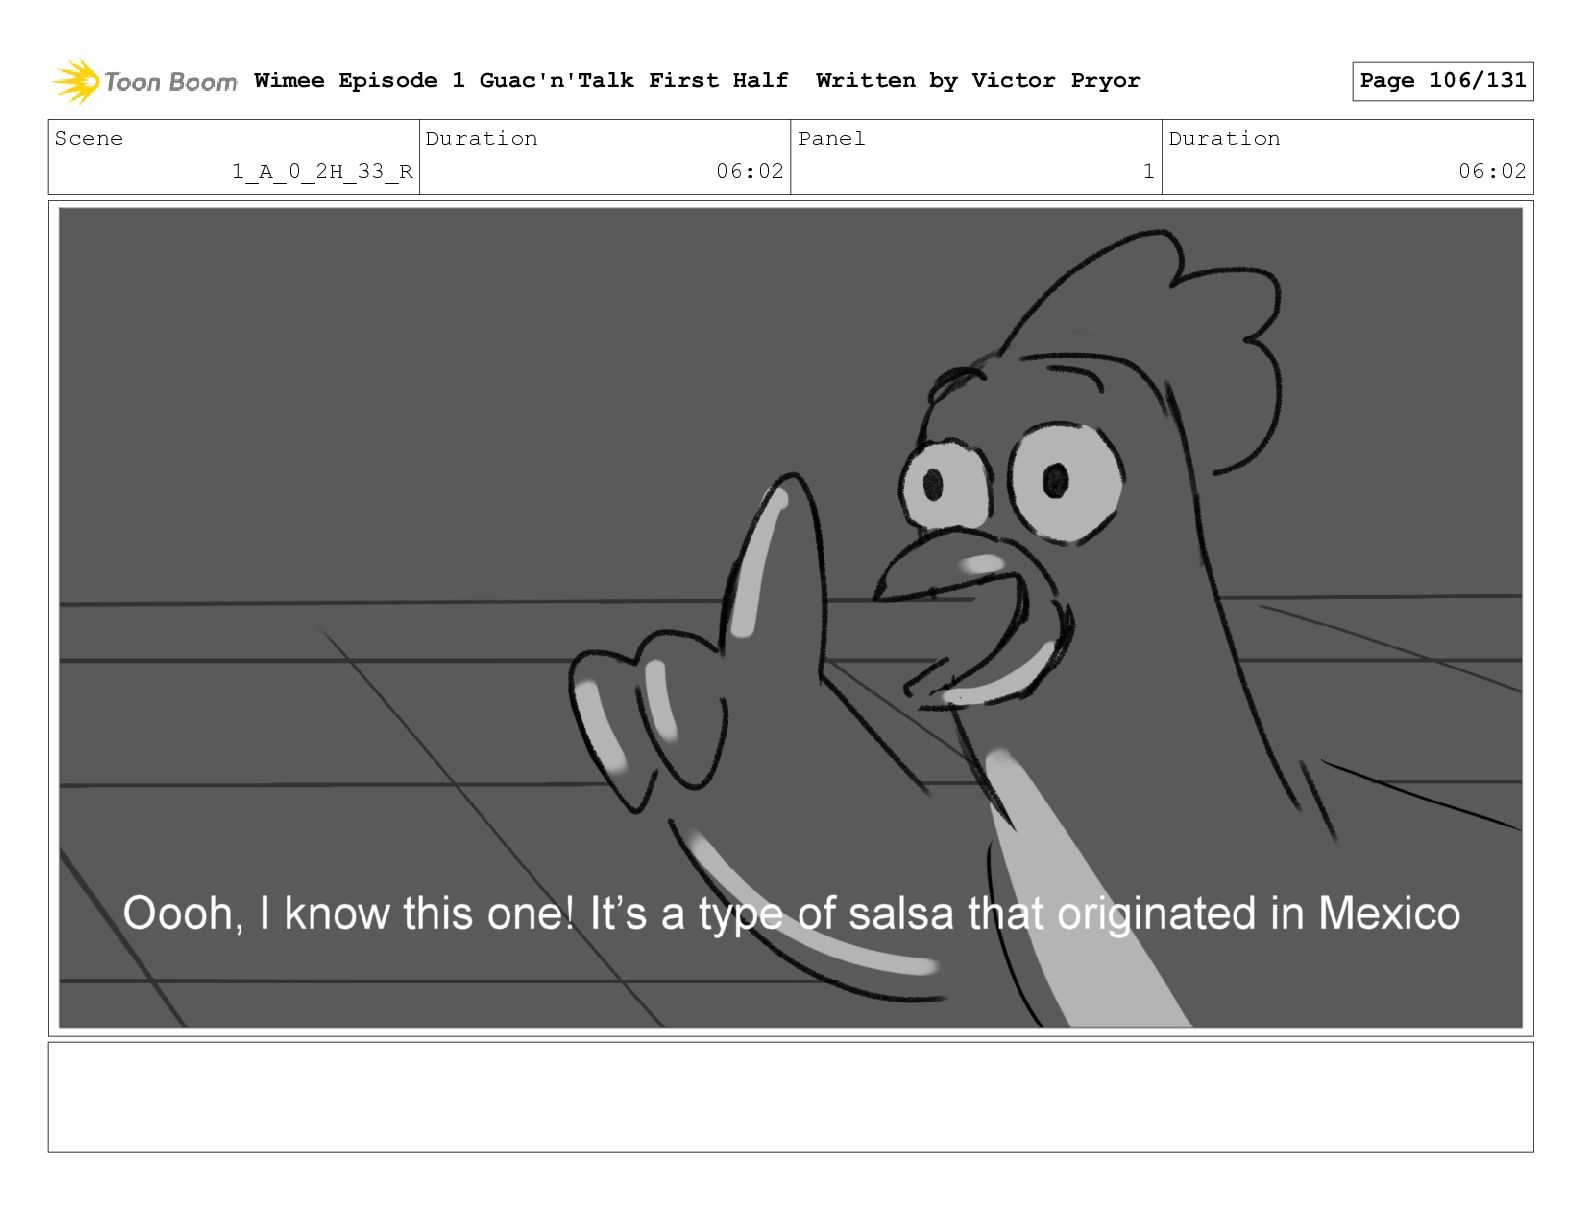
Task: Click 'Written by Victor Pryor' text
Action: click(x=978, y=81)
